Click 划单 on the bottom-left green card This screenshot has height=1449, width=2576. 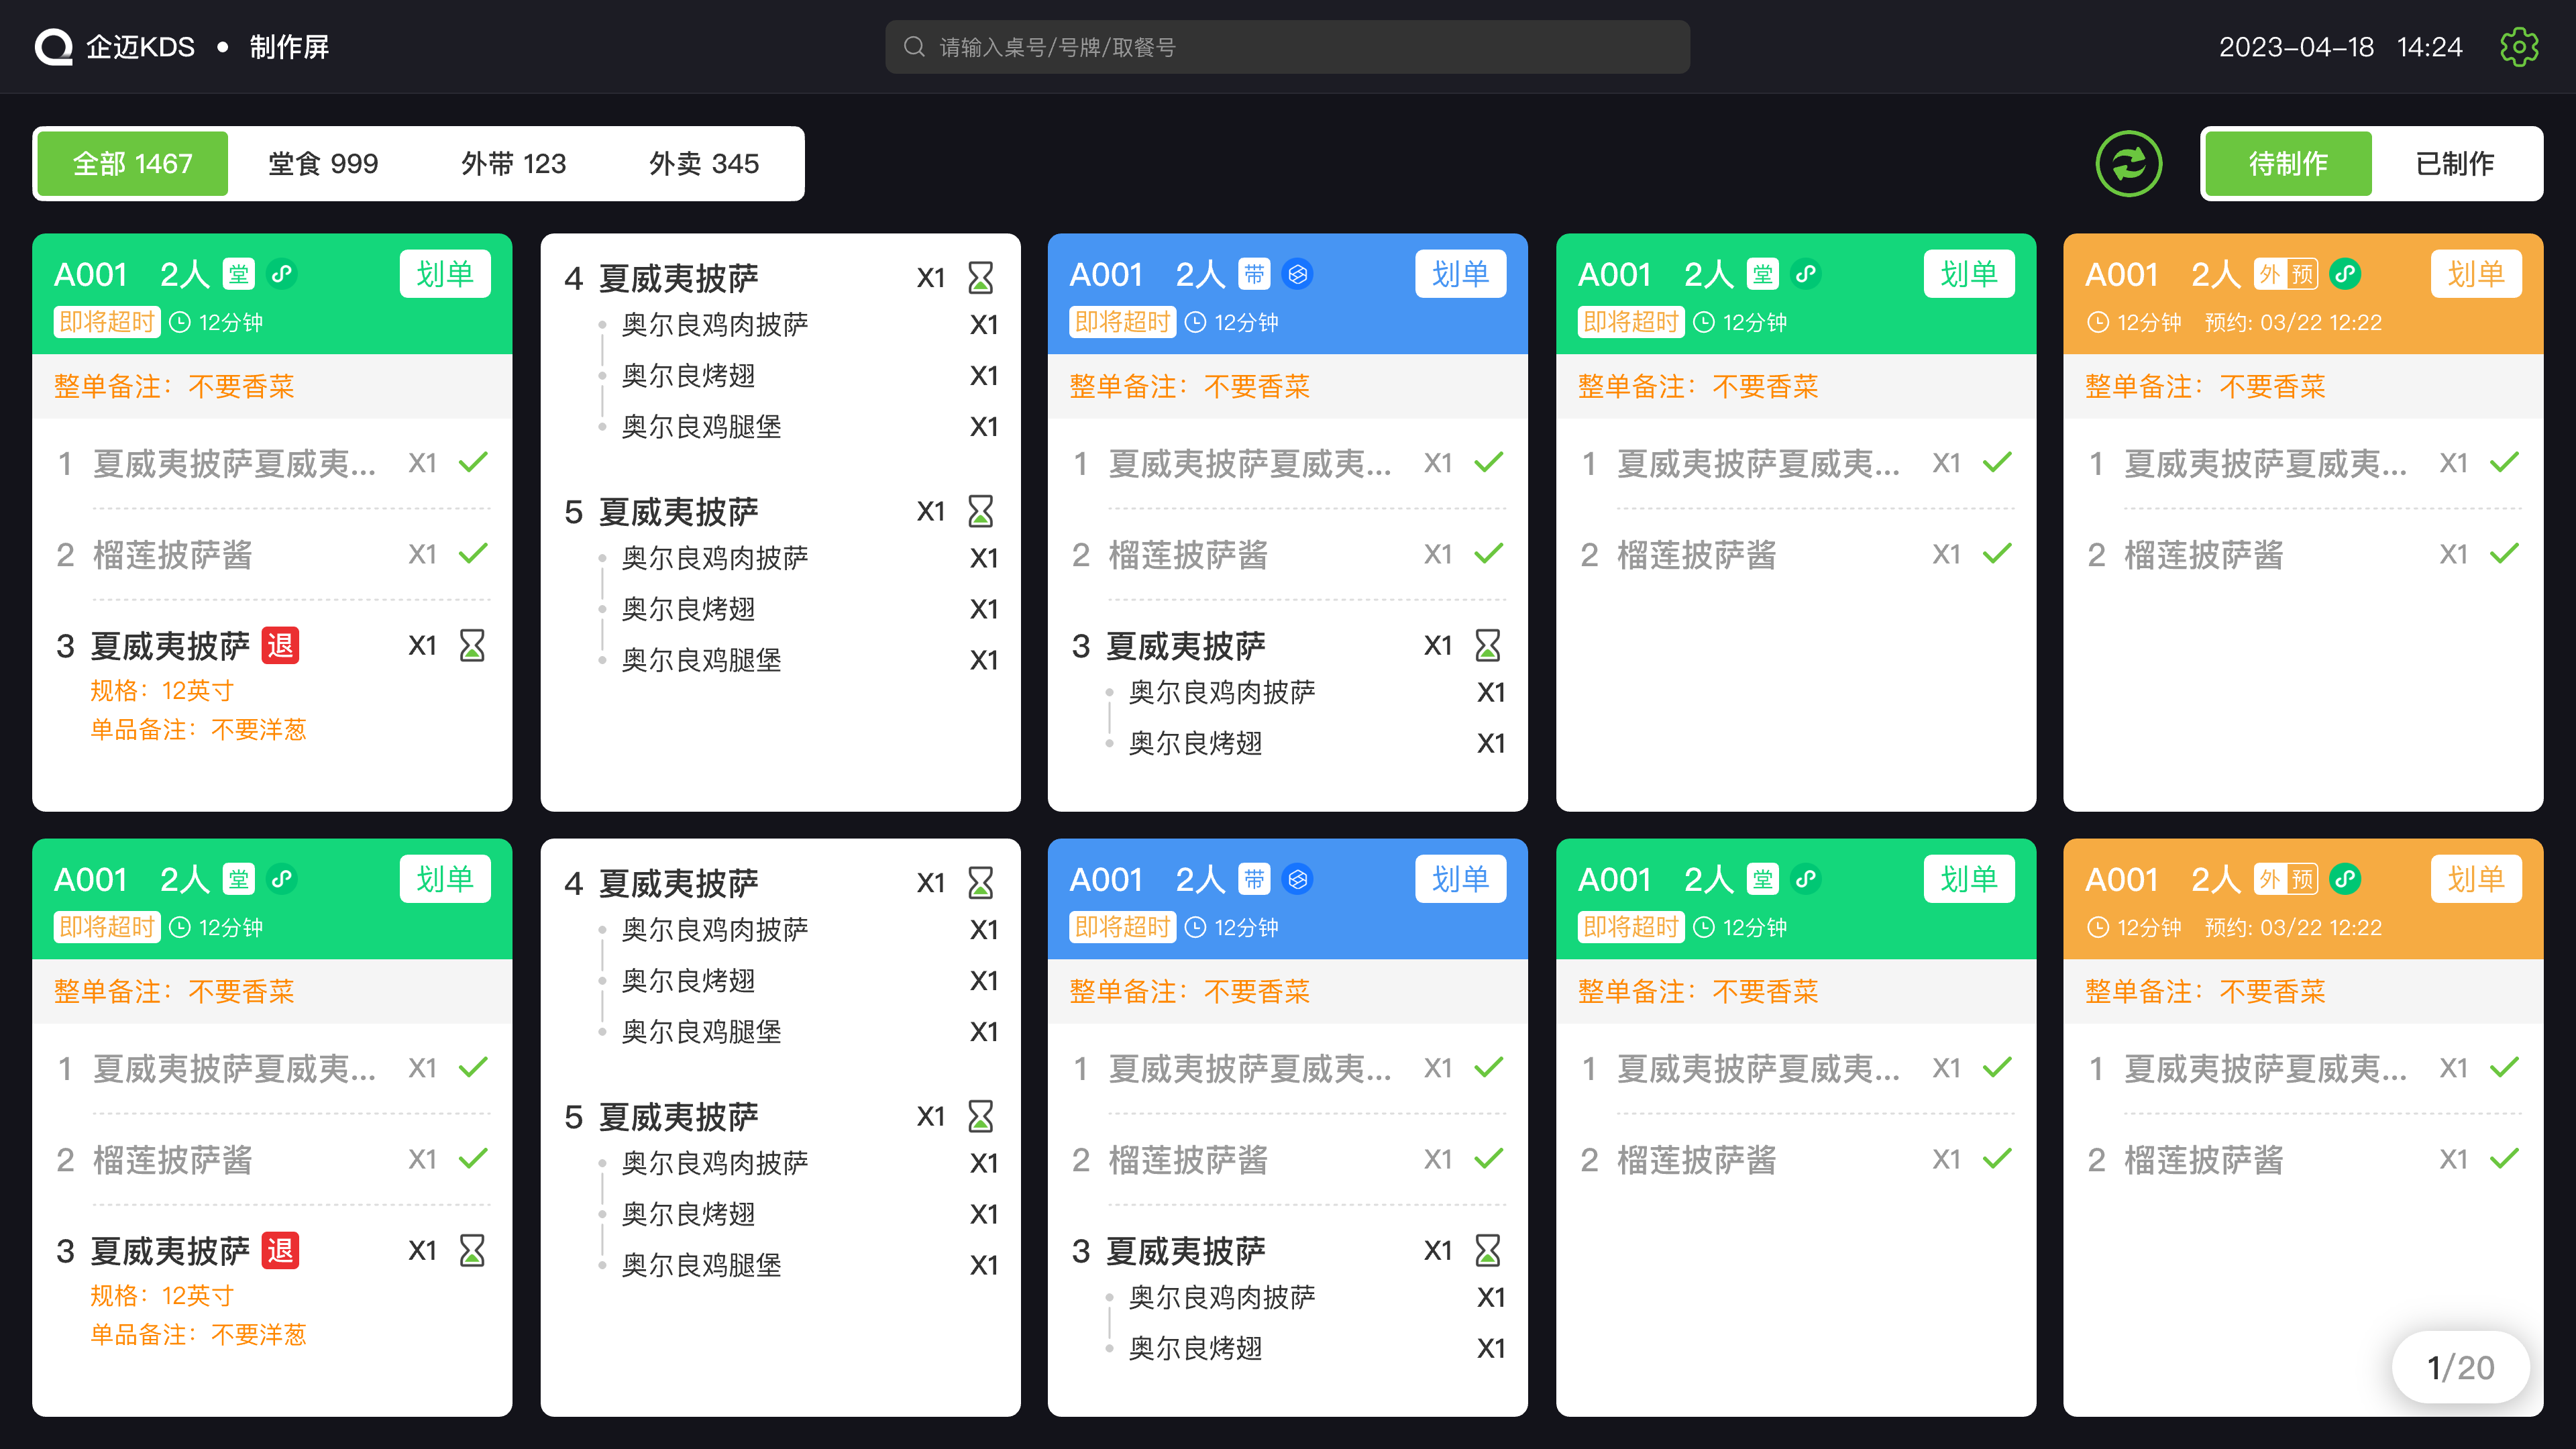click(445, 878)
